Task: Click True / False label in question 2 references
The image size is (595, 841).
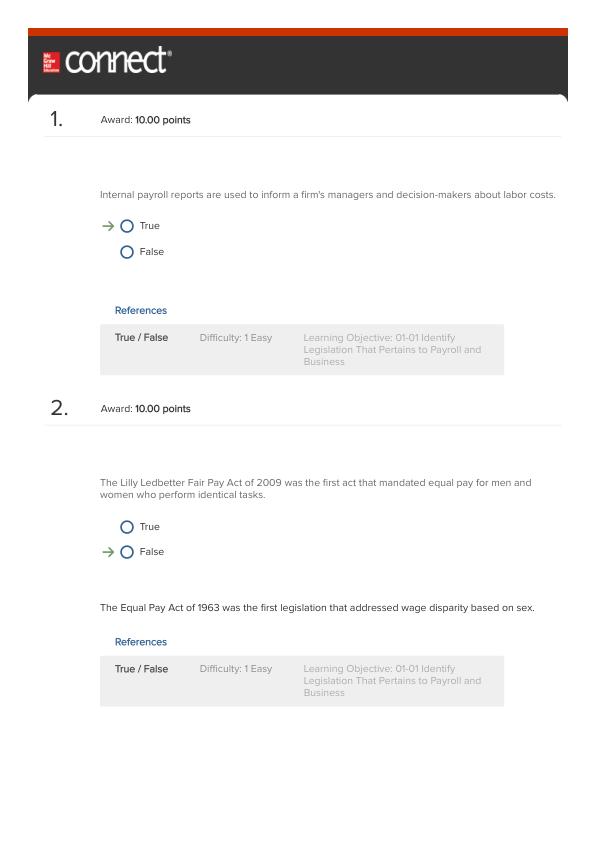Action: coord(141,669)
